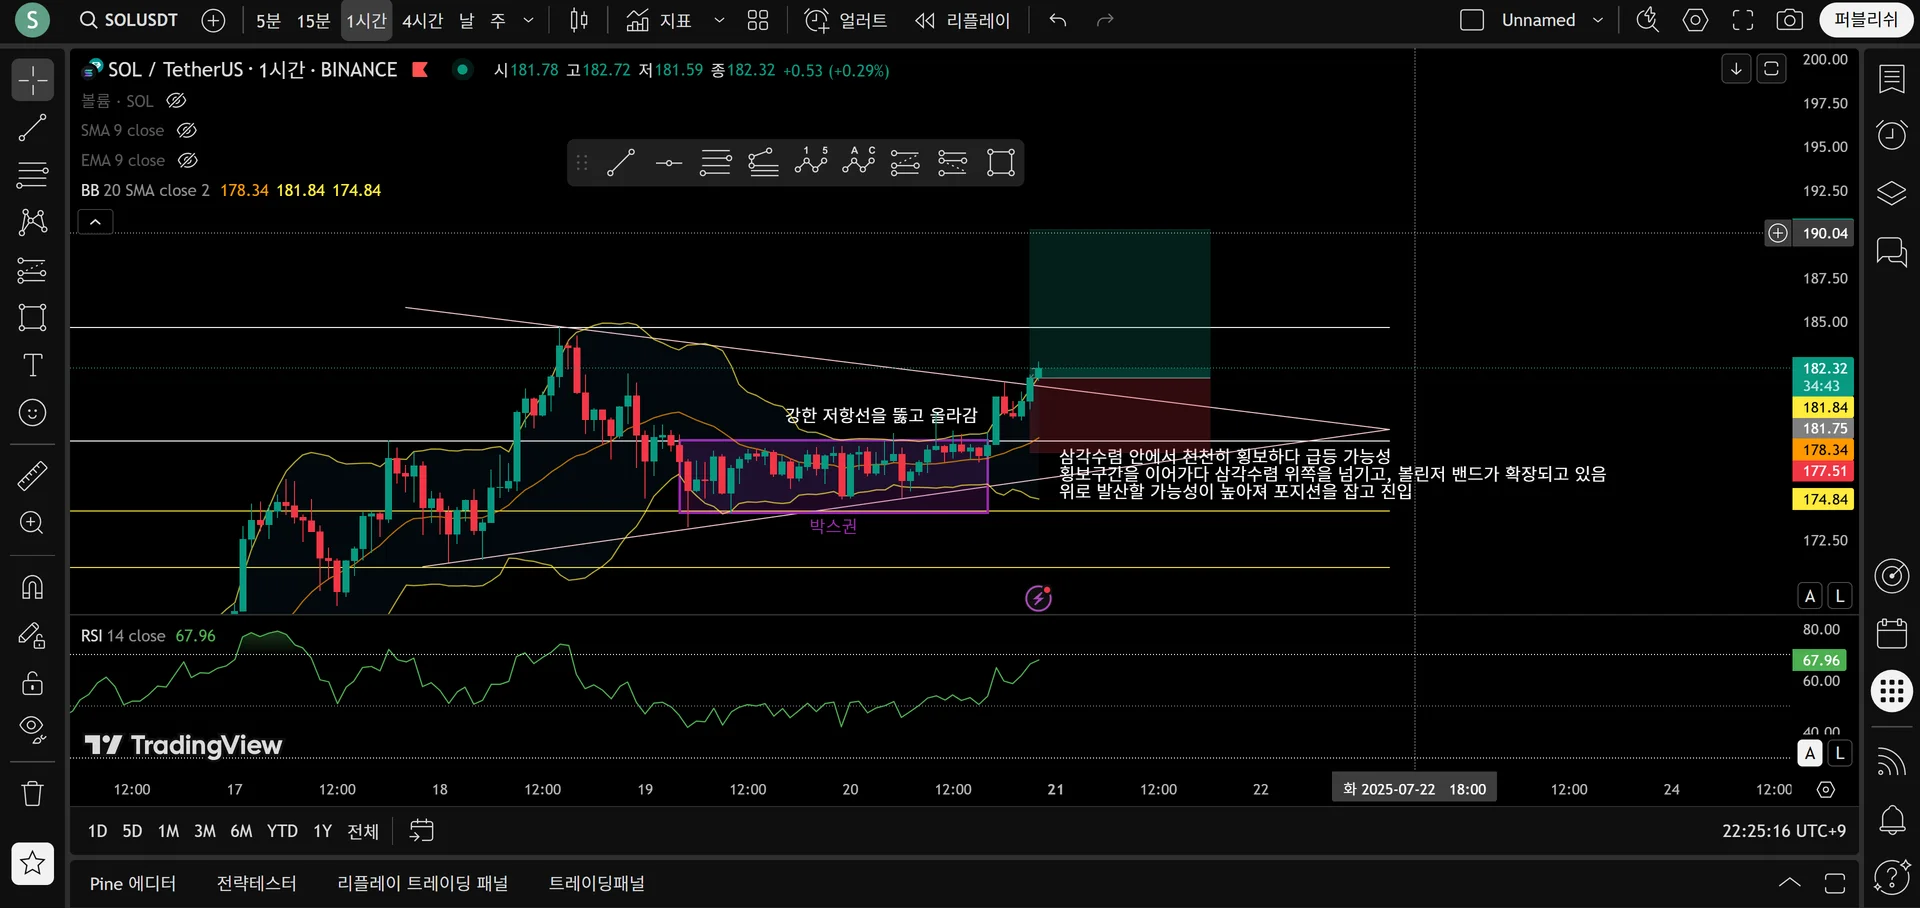The height and width of the screenshot is (908, 1920).
Task: Collapse the indicator legend chevron
Action: [95, 222]
